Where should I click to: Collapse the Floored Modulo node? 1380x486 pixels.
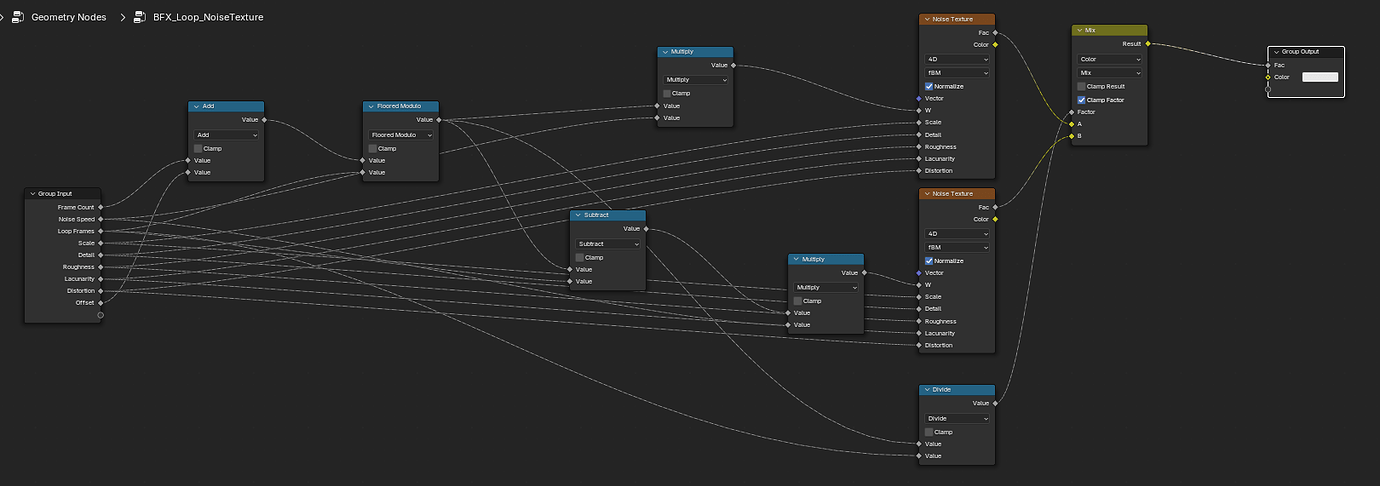tap(371, 106)
